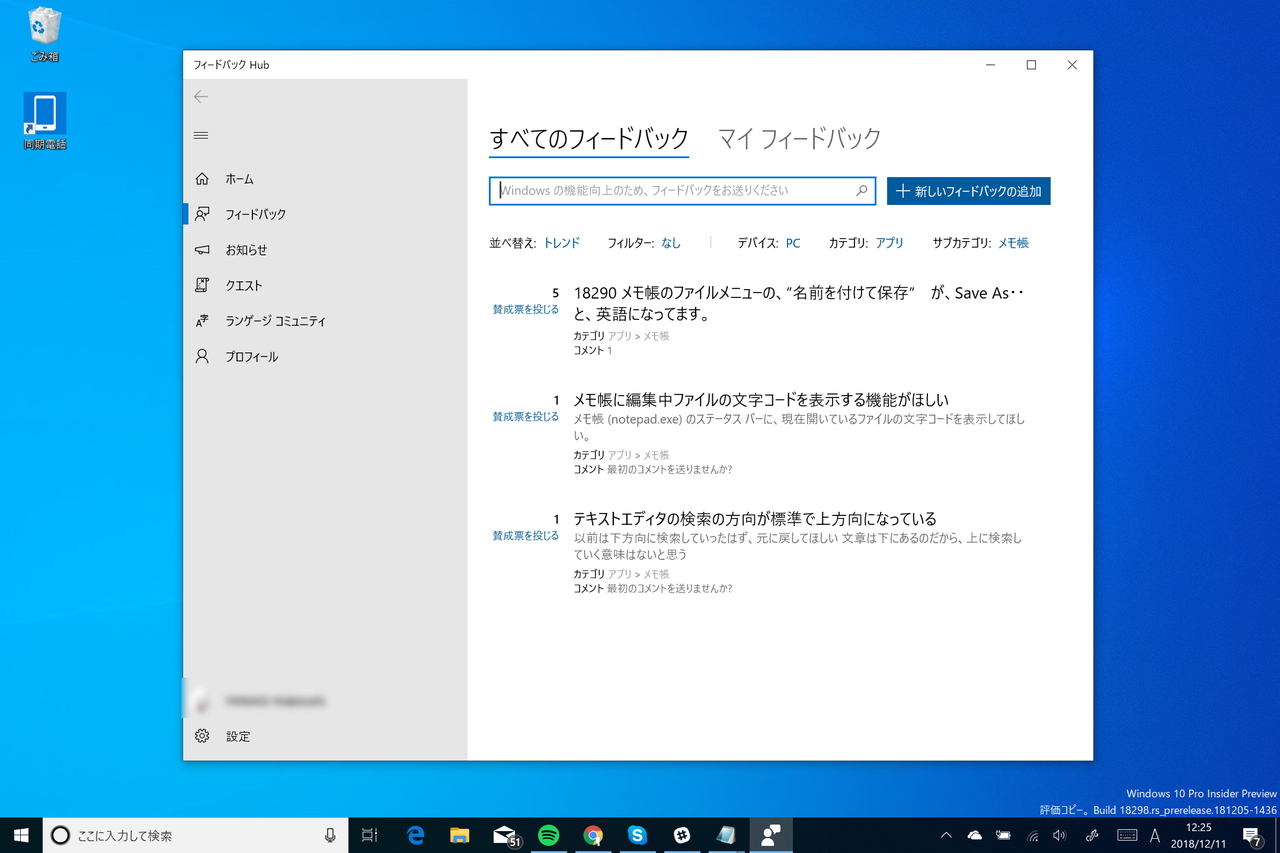Open 設定 gear at sidebar bottom
Viewport: 1280px width, 853px height.
[x=325, y=736]
